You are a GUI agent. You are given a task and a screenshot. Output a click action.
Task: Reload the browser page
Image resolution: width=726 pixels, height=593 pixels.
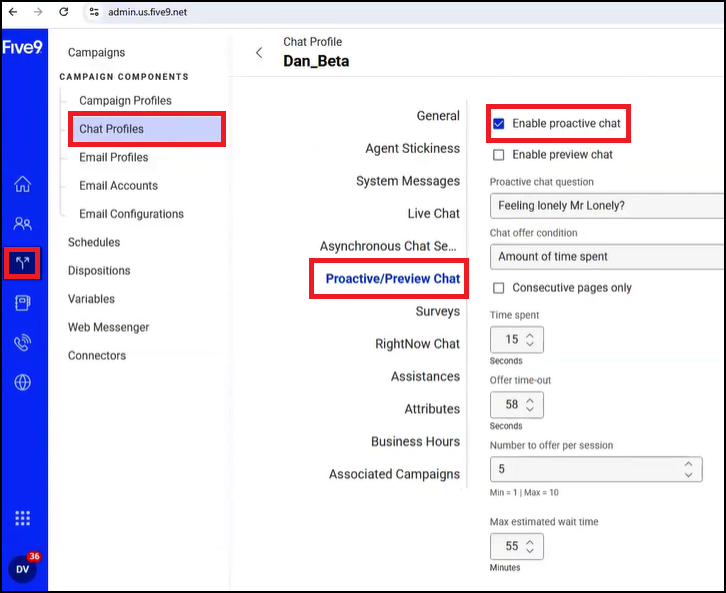click(x=63, y=12)
